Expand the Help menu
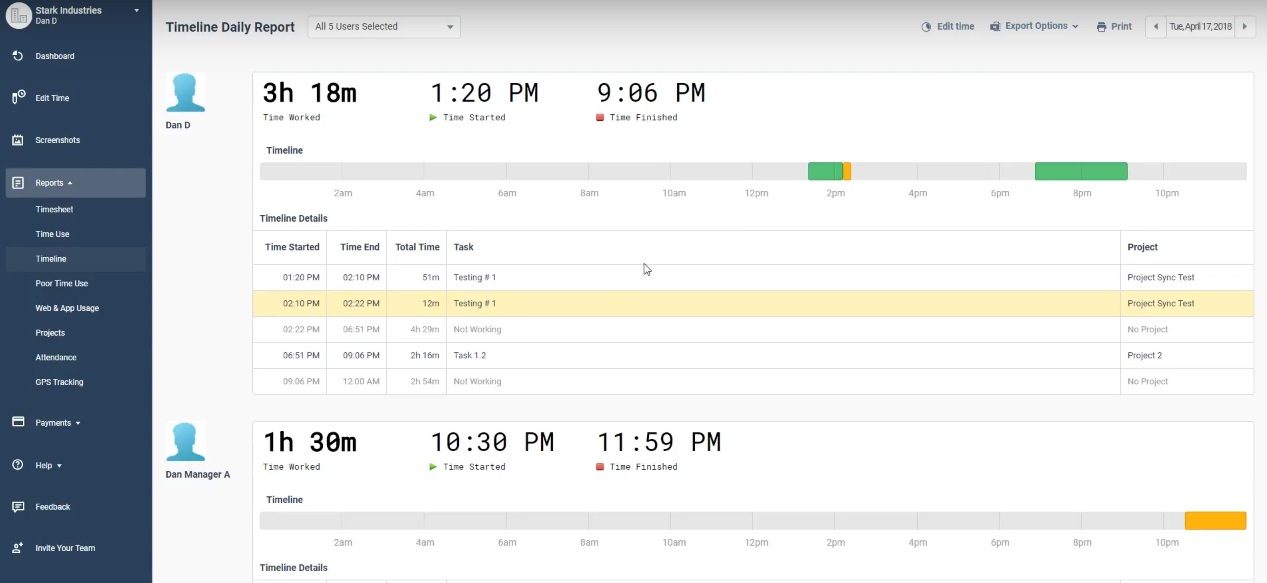This screenshot has height=583, width=1267. (x=45, y=464)
